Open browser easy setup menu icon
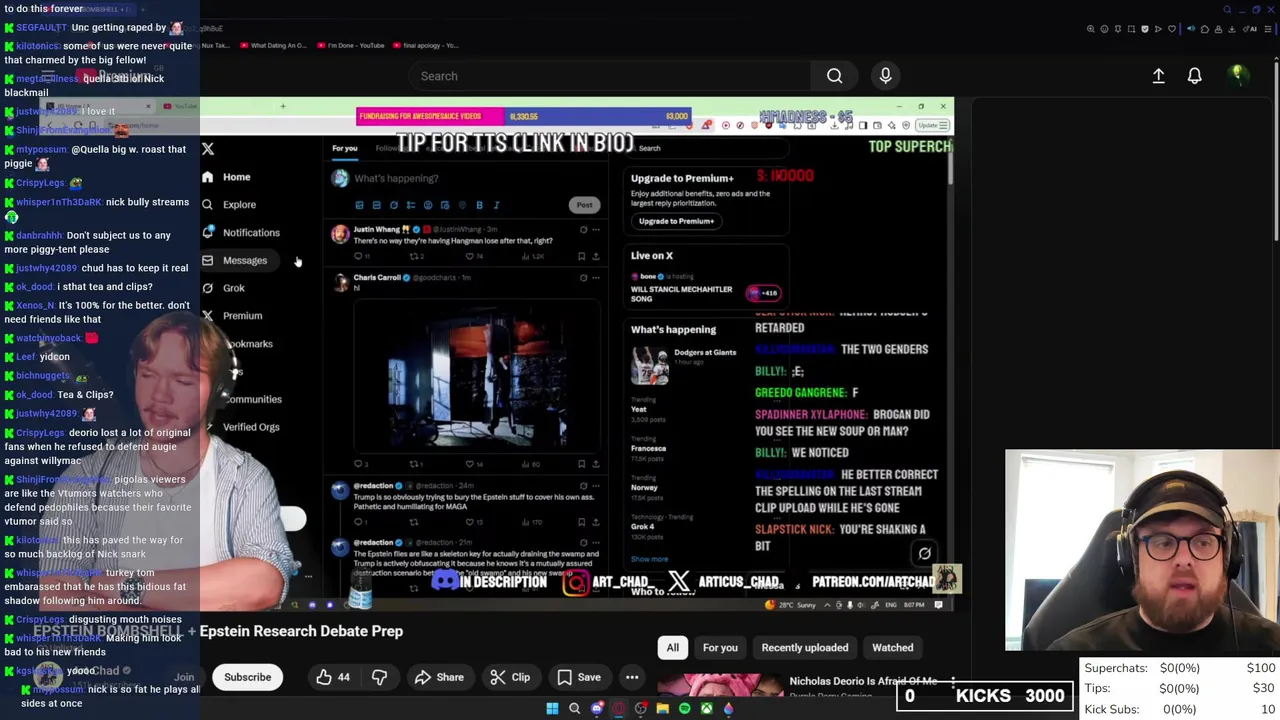1280x720 pixels. (x=1268, y=29)
